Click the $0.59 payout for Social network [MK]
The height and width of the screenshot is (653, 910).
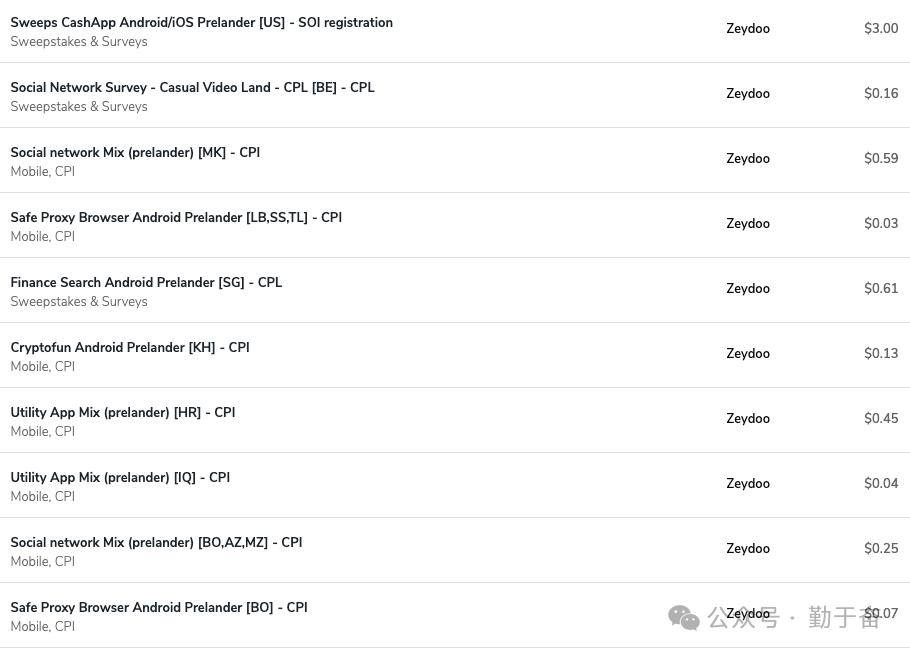[x=881, y=158]
